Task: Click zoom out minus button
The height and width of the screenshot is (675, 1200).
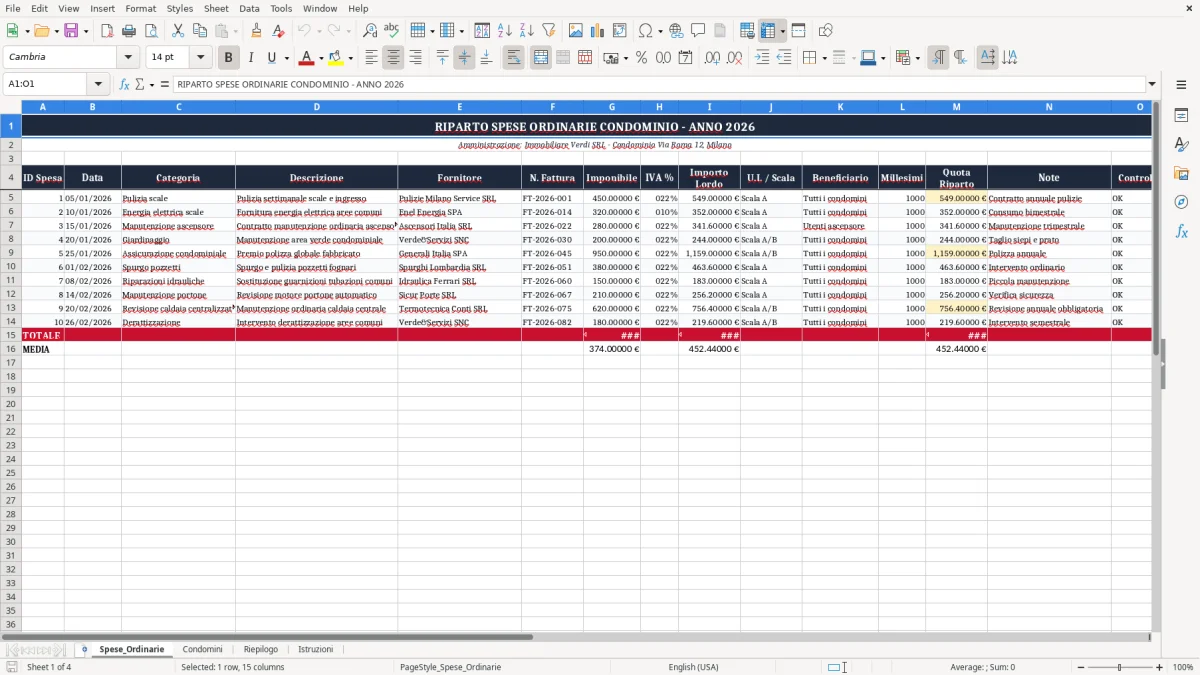Action: click(1081, 667)
